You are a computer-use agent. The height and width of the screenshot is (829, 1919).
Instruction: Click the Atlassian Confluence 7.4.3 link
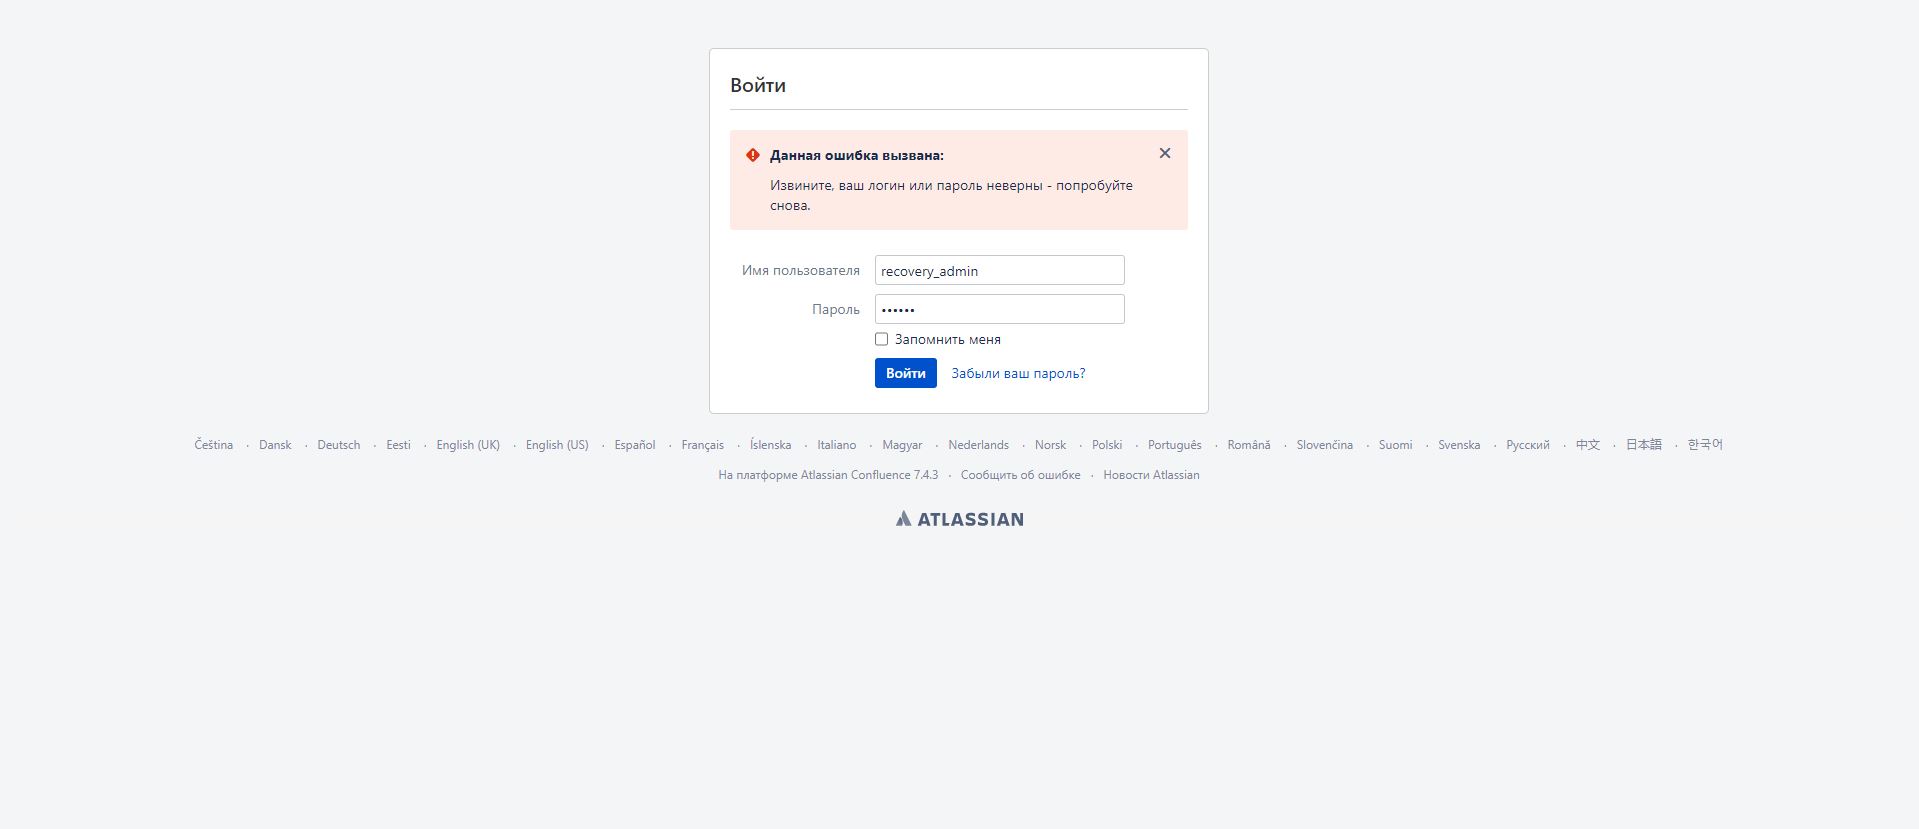pos(869,475)
